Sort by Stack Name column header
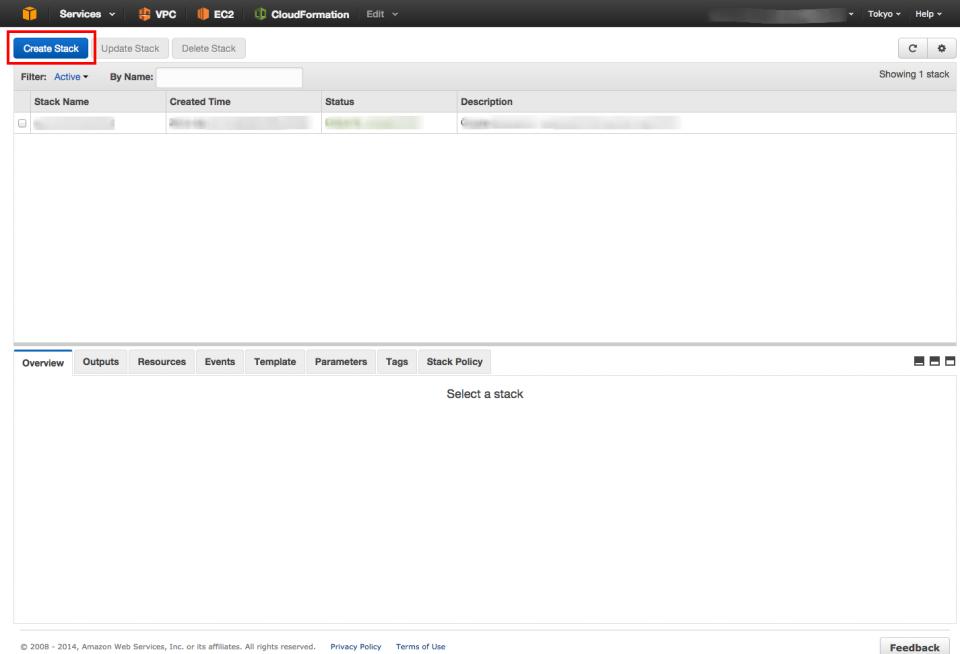Image resolution: width=960 pixels, height=654 pixels. tap(98, 102)
